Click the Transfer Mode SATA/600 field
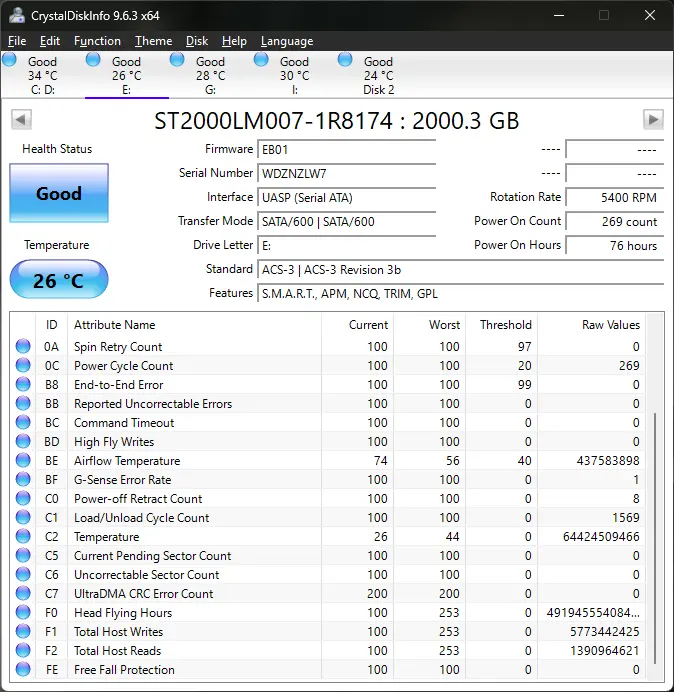This screenshot has width=674, height=692. click(x=346, y=222)
